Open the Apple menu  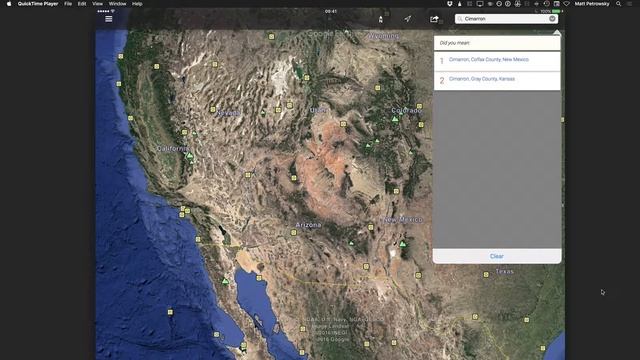9,4
